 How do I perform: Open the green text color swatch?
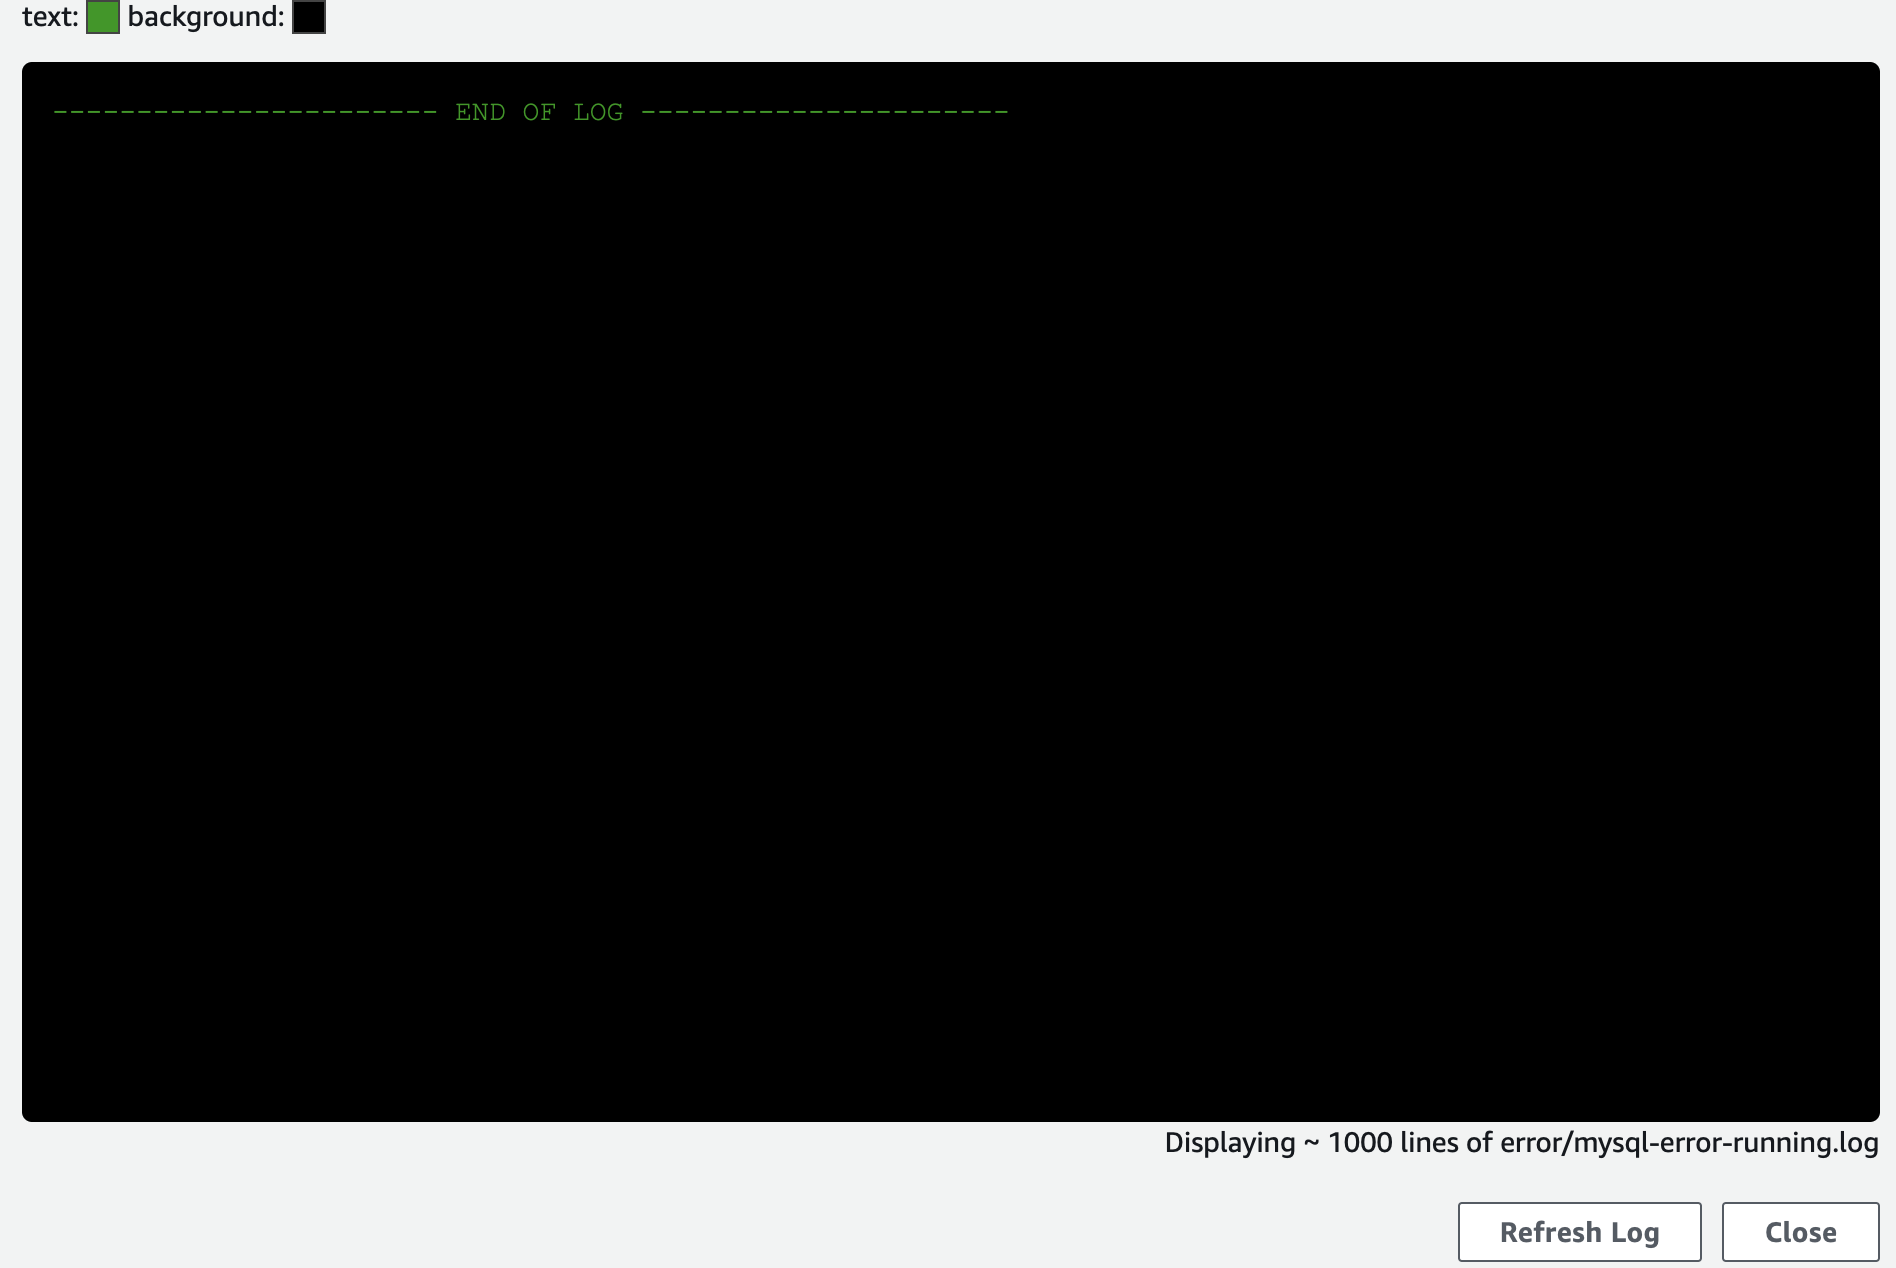pos(103,17)
